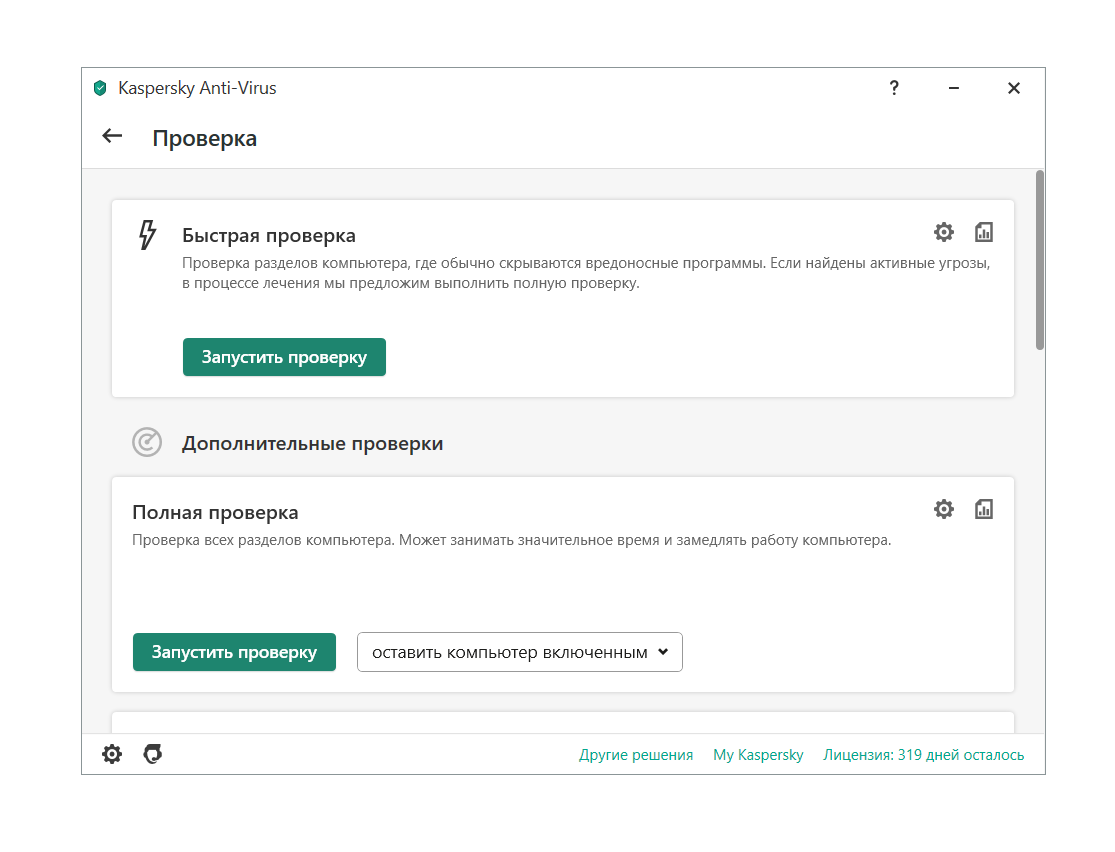Open Full Scan (Полная проверка) report icon
This screenshot has width=1115, height=852.
[983, 509]
